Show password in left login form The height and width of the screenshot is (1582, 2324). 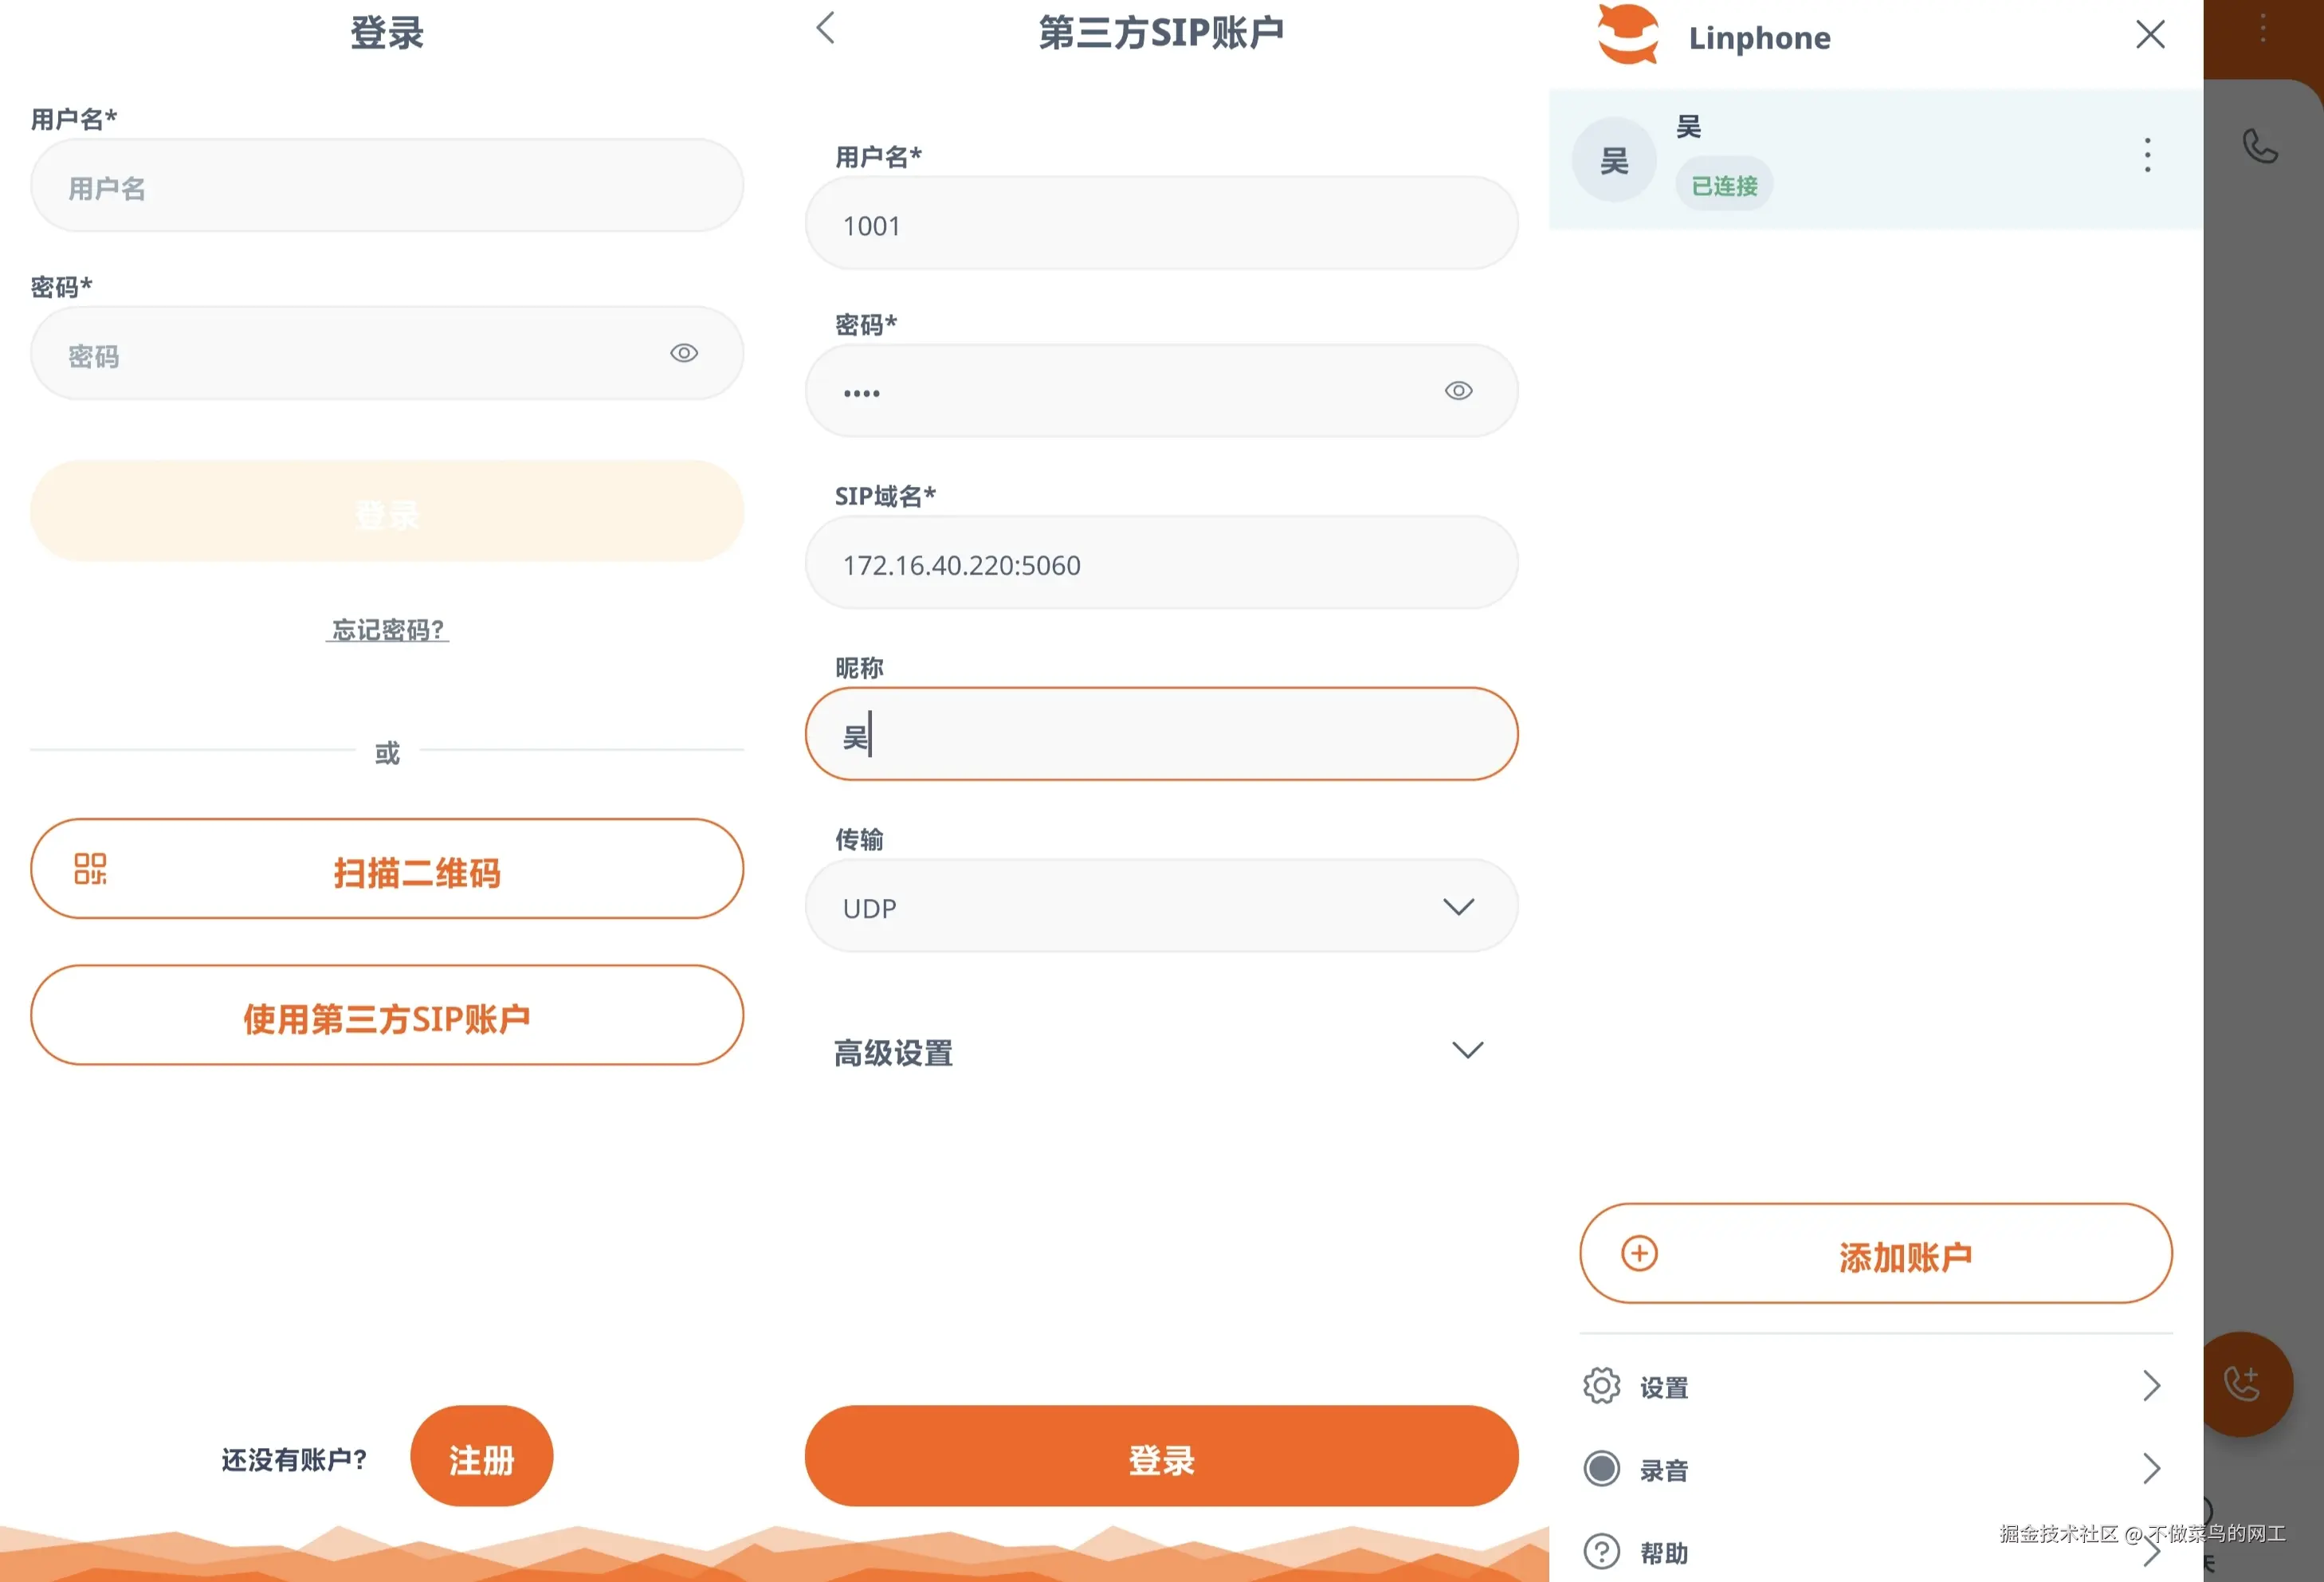click(684, 353)
